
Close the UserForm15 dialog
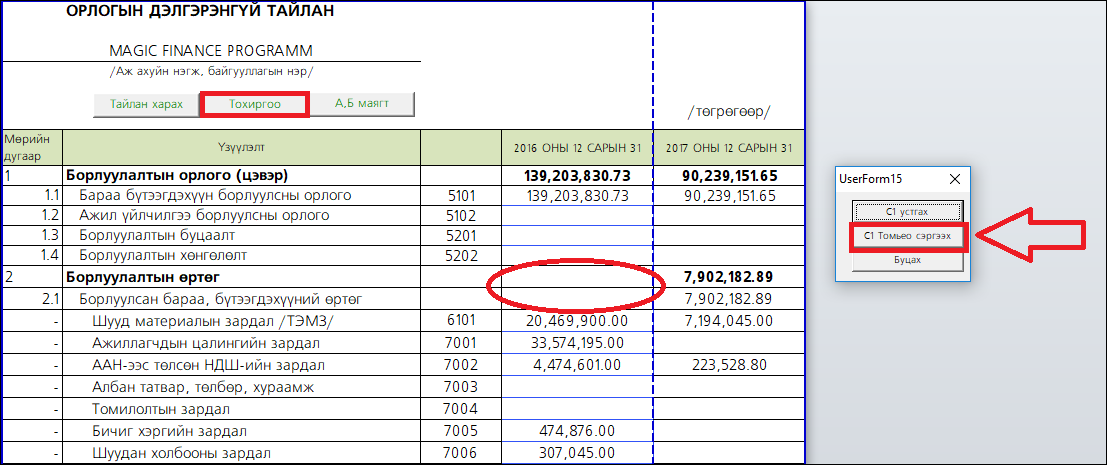click(954, 180)
